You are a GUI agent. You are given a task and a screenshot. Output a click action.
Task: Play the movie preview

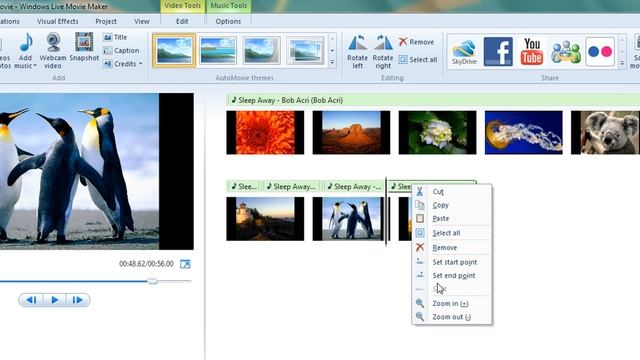click(54, 300)
